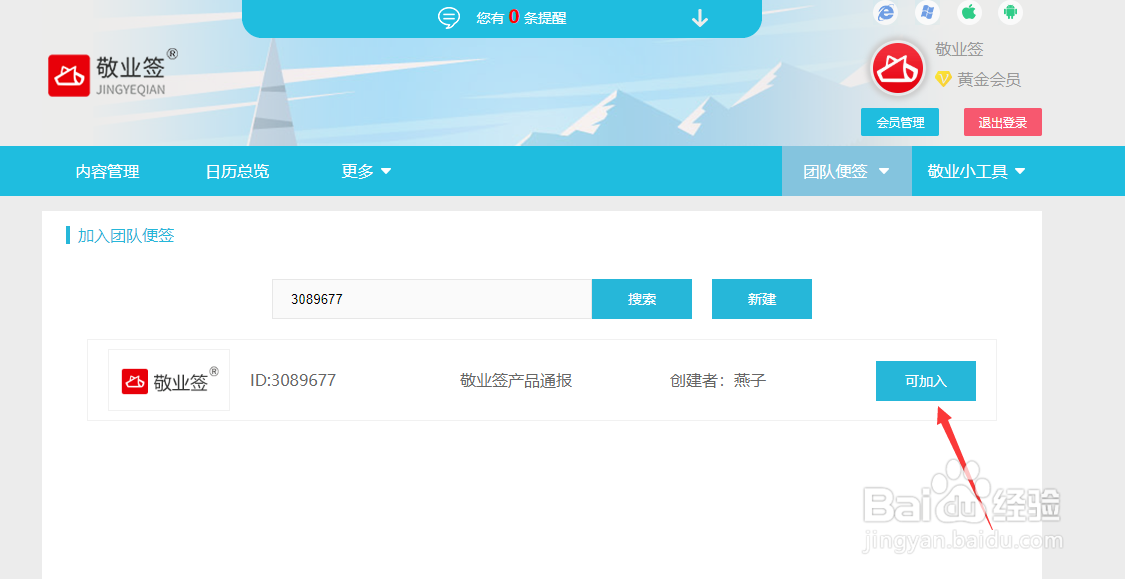
Task: Click the 敬业签 username text
Action: (x=959, y=50)
